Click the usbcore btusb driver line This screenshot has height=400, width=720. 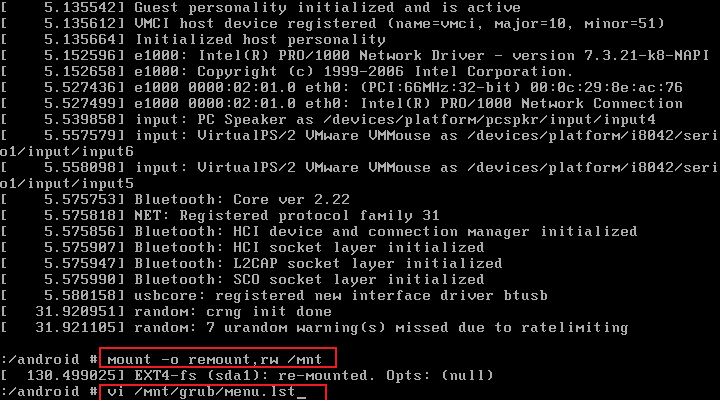pyautogui.click(x=274, y=296)
